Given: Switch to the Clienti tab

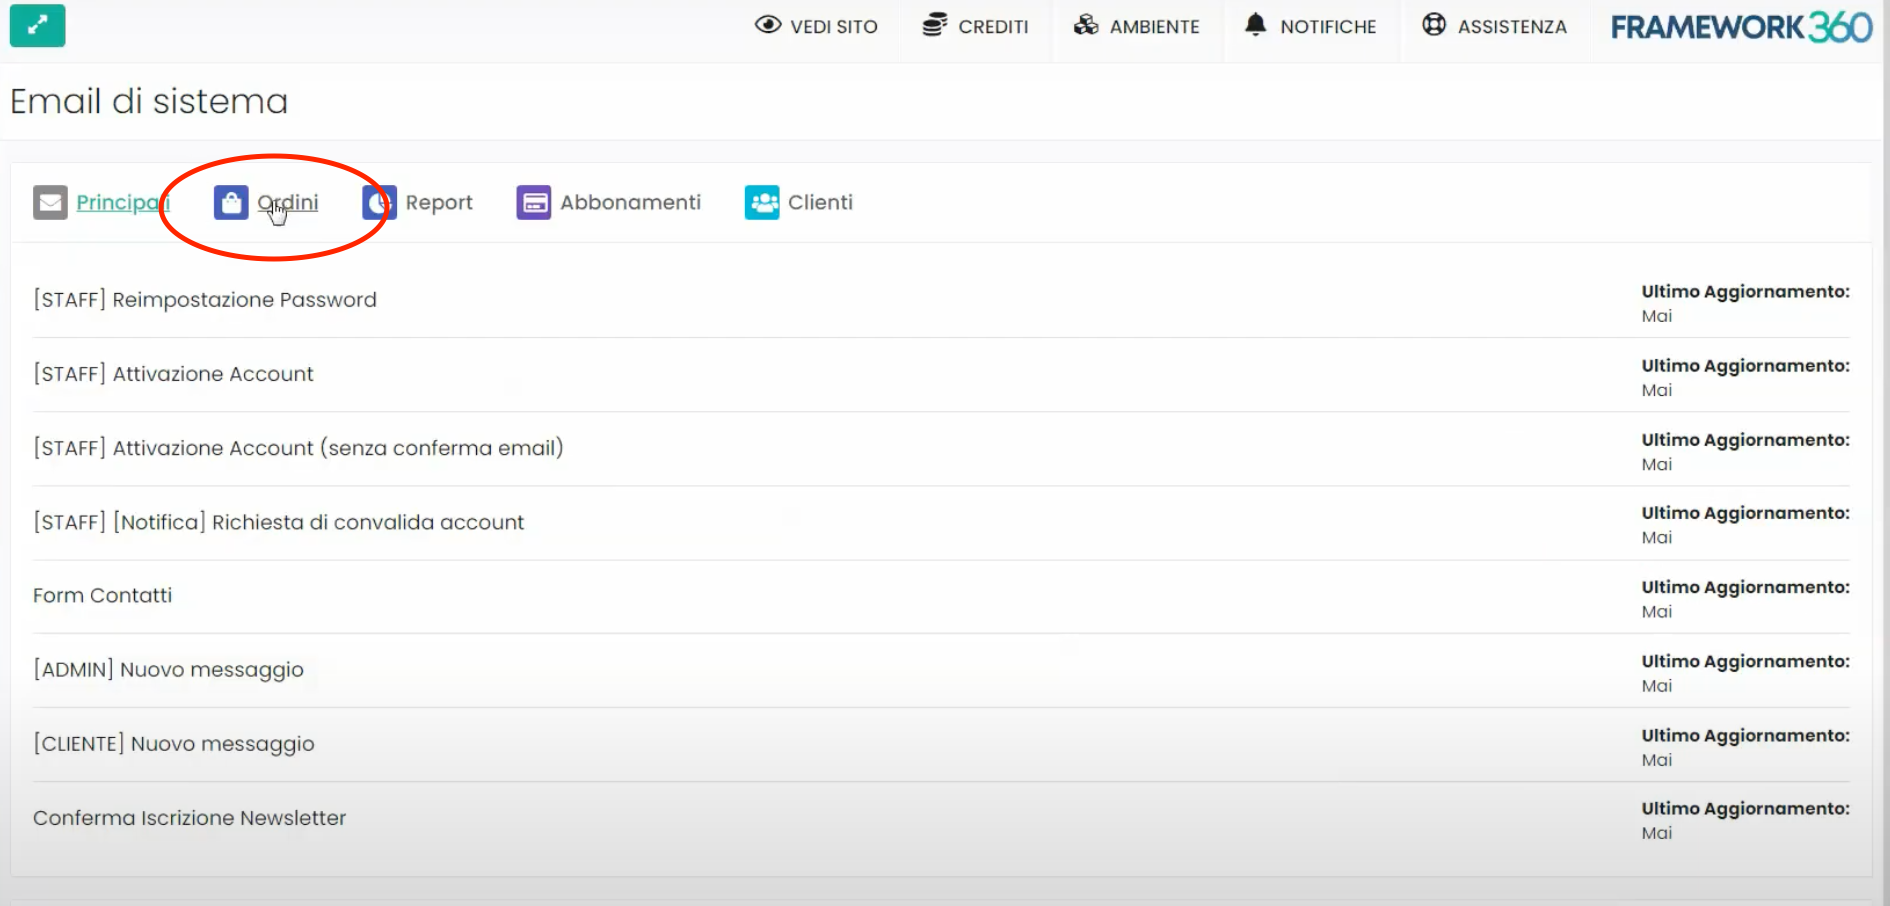Looking at the screenshot, I should click(x=820, y=202).
